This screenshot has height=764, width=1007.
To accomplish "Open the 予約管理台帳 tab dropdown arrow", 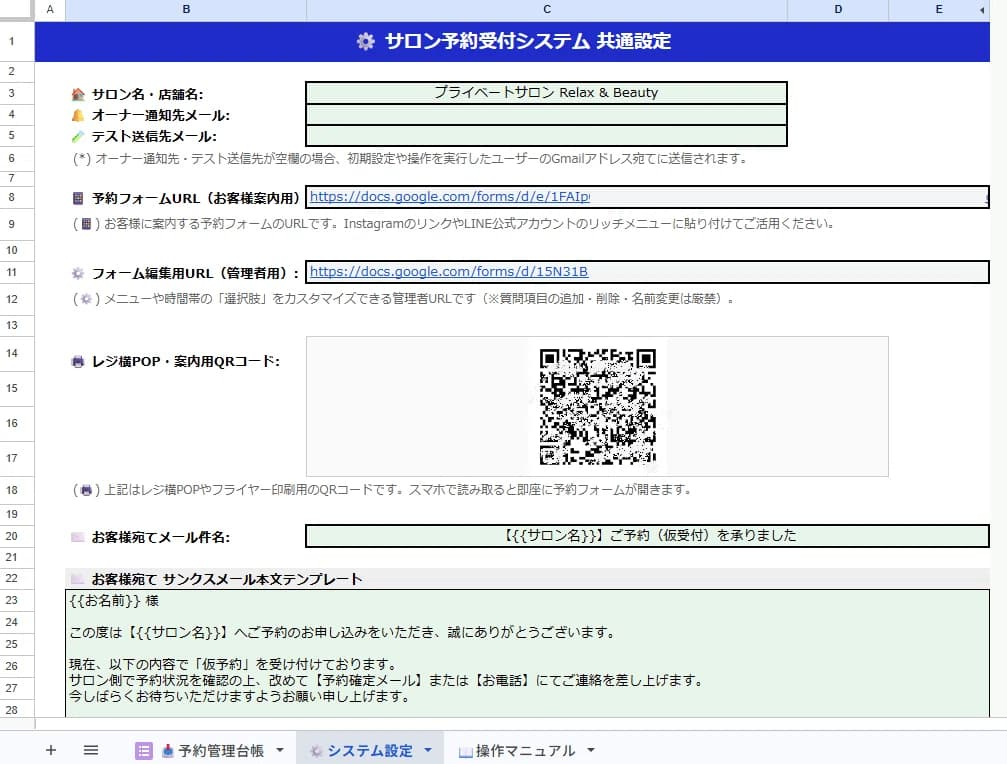I will click(x=280, y=750).
